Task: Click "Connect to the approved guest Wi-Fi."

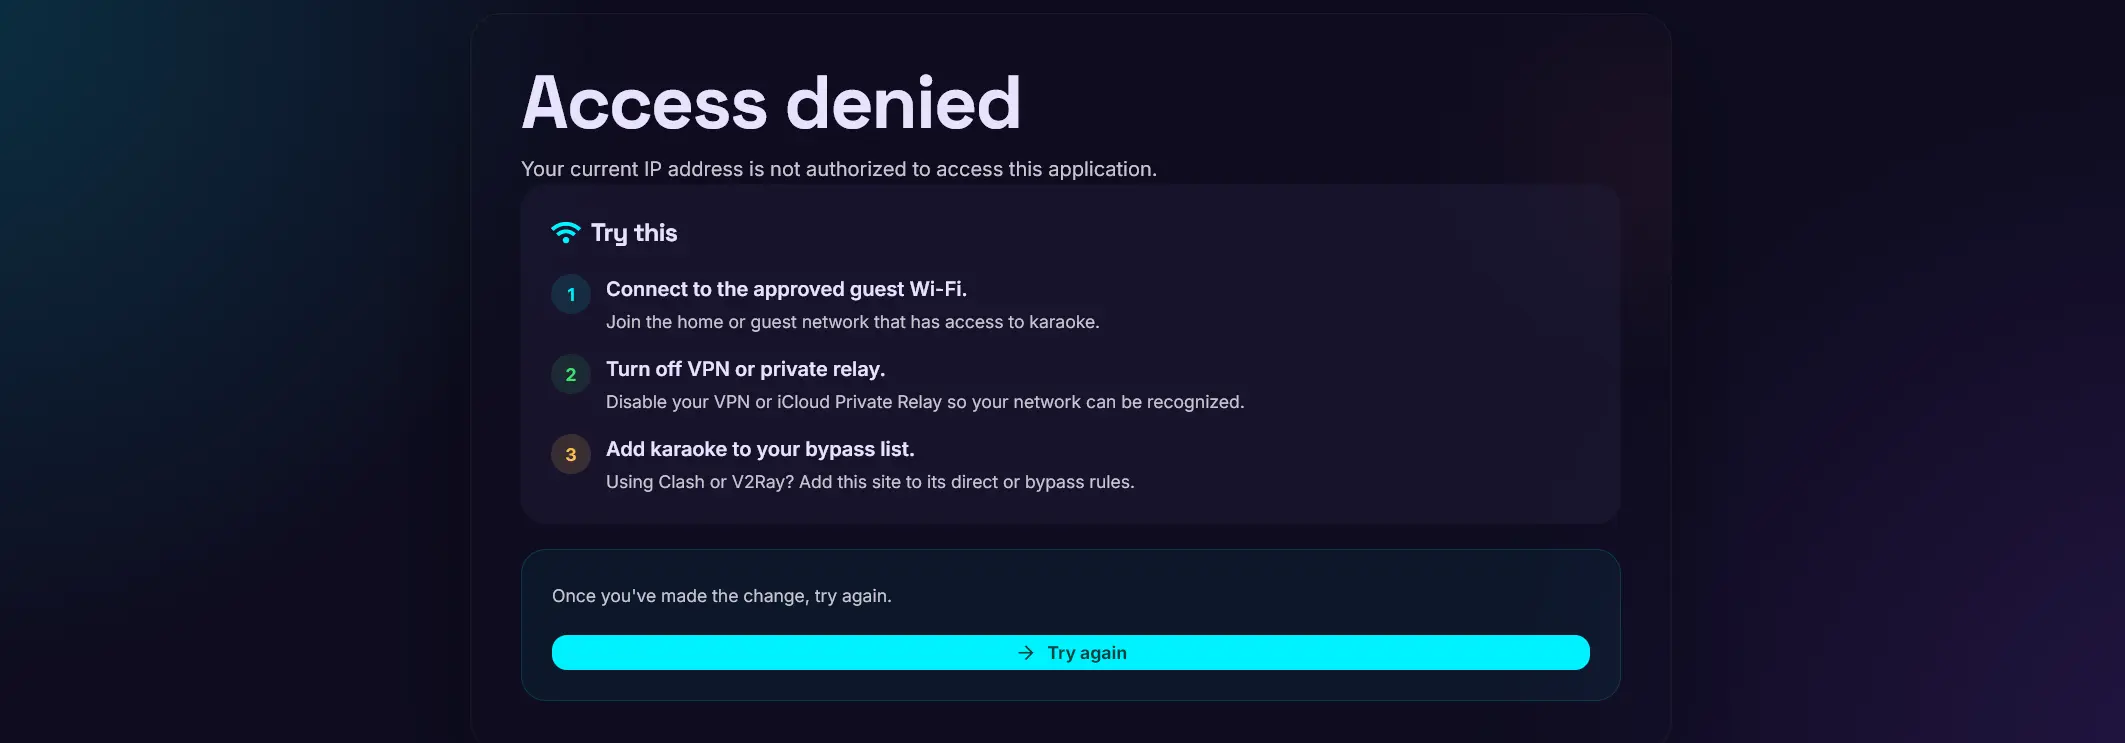Action: point(786,289)
